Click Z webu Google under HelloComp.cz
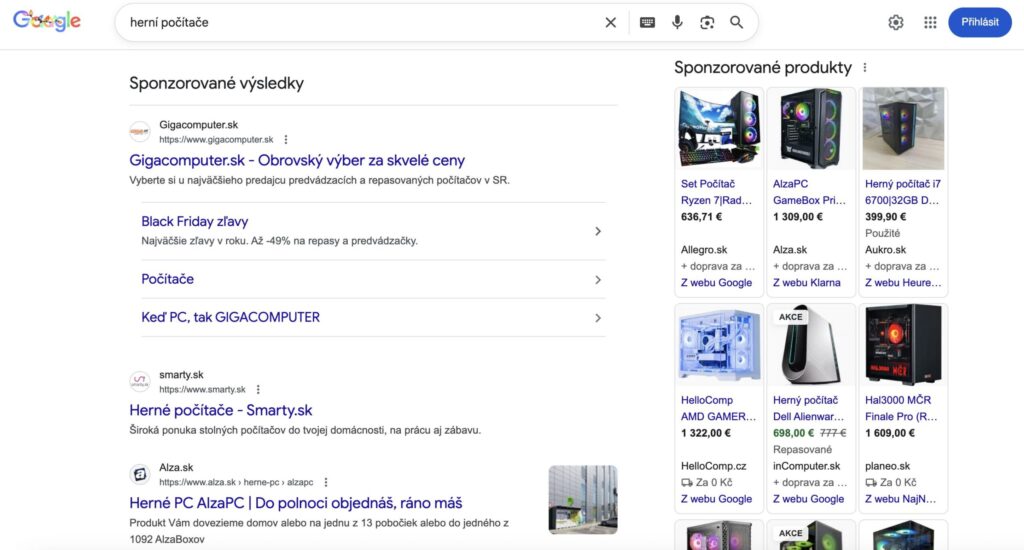The height and width of the screenshot is (550, 1024). click(716, 499)
